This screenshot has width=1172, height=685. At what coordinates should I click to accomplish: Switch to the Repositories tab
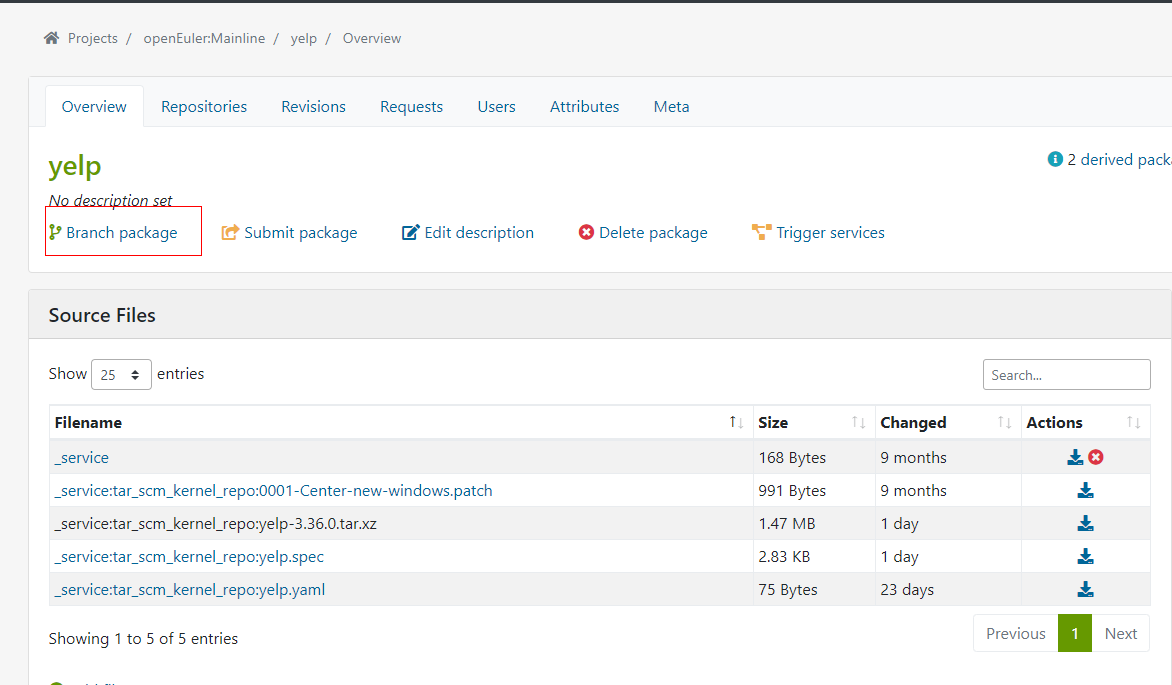point(204,106)
